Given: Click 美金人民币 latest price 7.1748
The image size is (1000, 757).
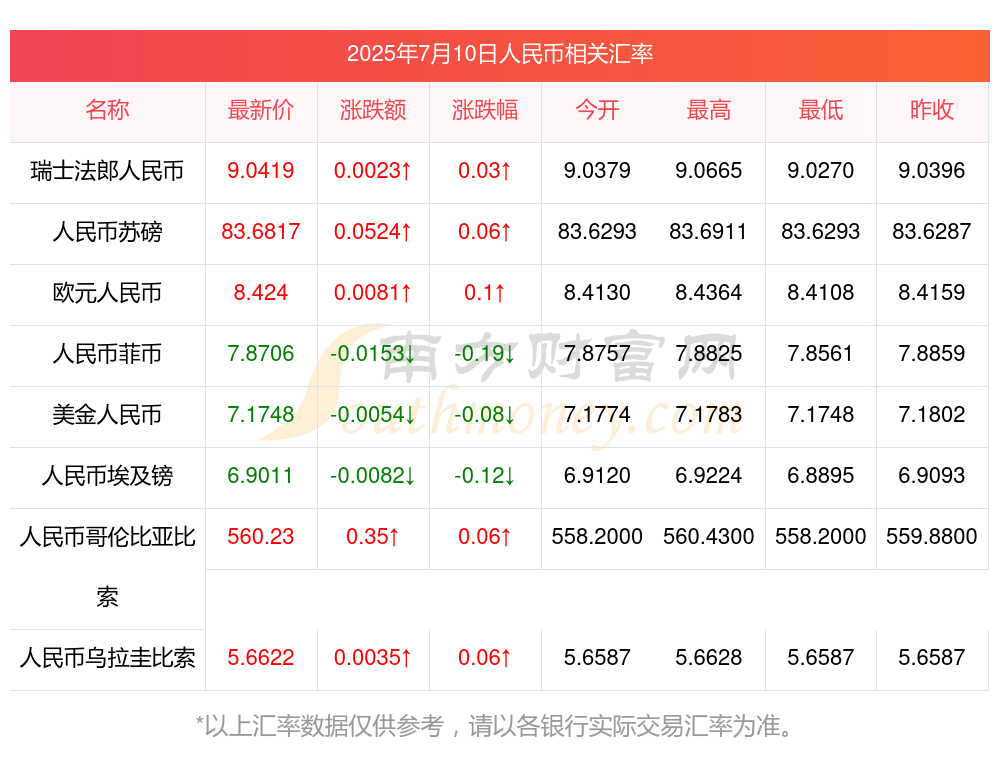Looking at the screenshot, I should click(261, 415).
